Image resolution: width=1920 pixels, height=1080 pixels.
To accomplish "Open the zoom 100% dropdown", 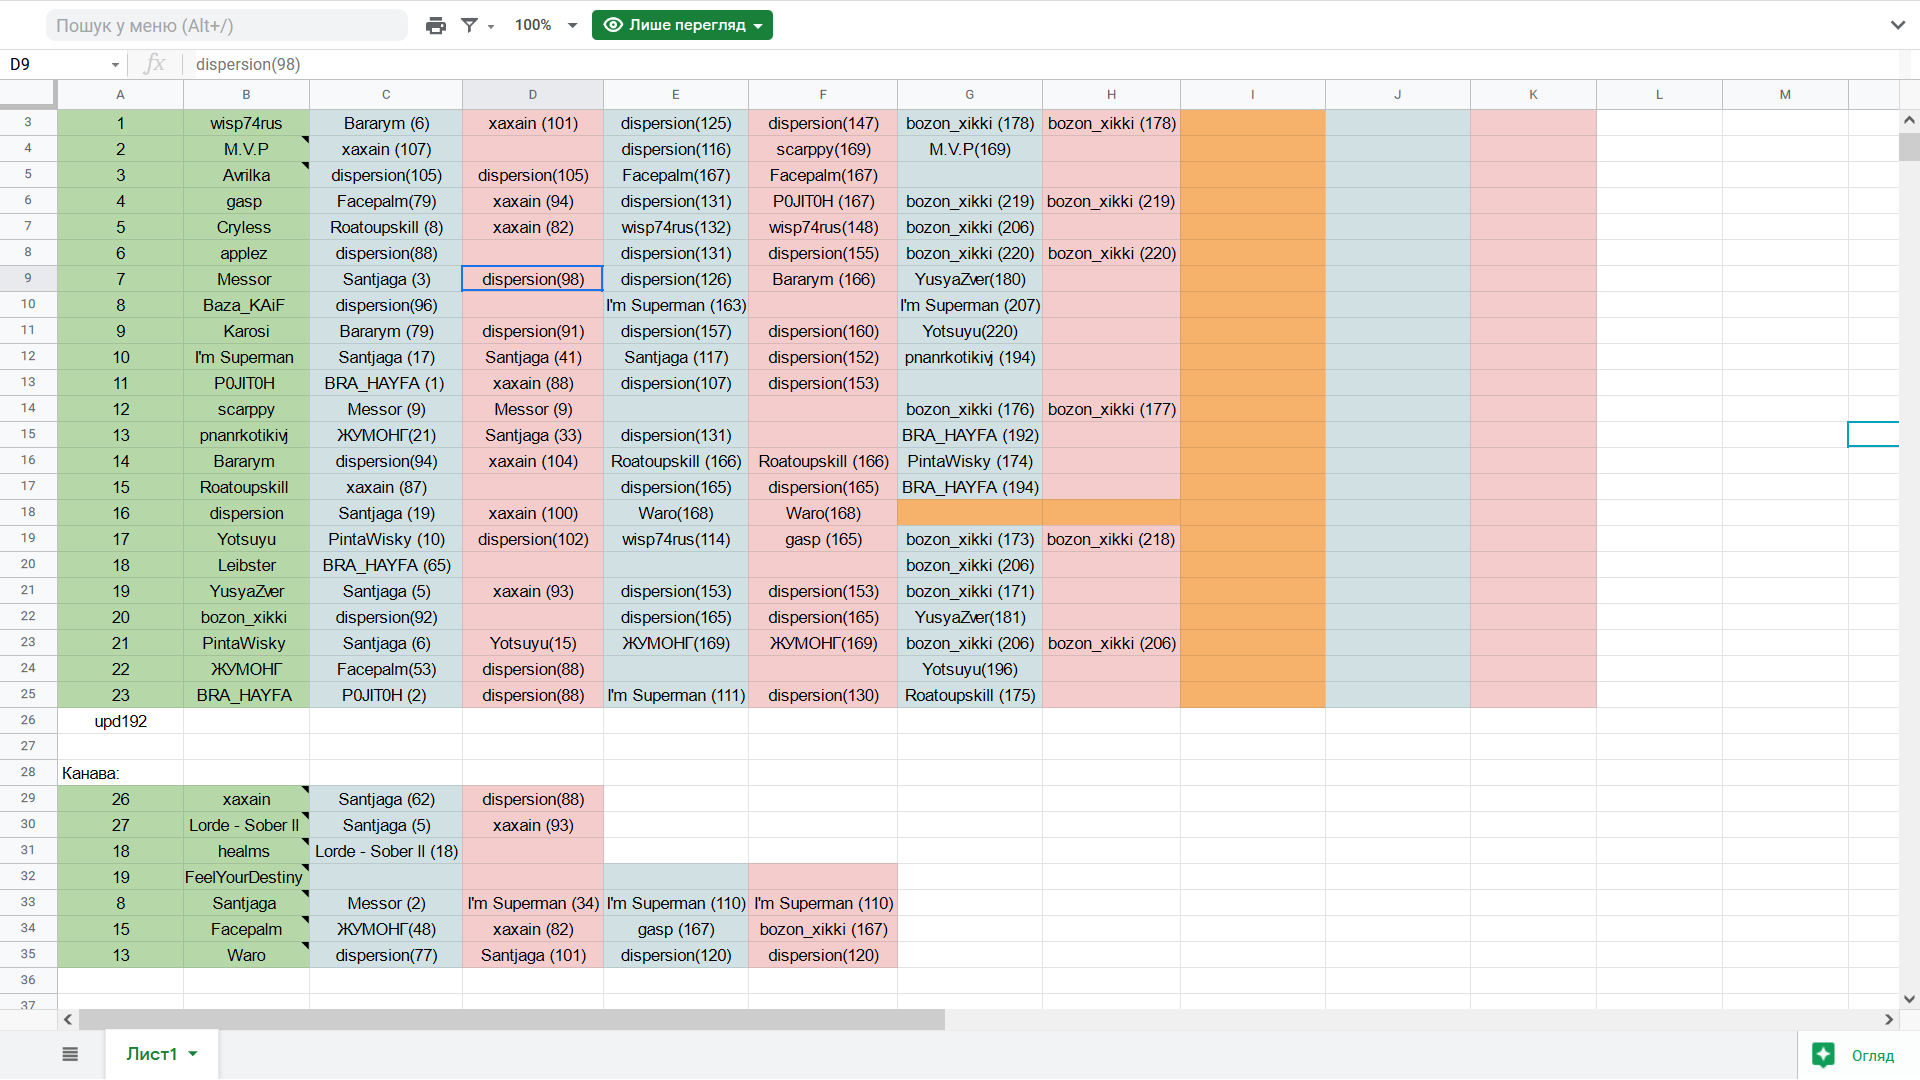I will click(x=546, y=25).
